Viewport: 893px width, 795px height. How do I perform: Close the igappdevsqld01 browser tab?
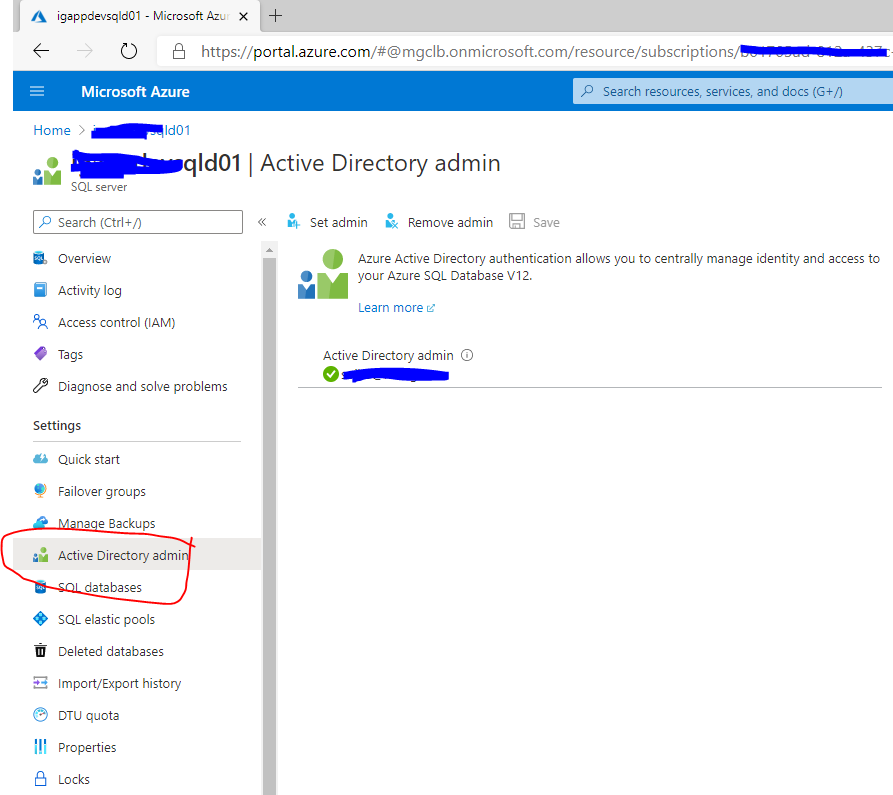(x=243, y=17)
